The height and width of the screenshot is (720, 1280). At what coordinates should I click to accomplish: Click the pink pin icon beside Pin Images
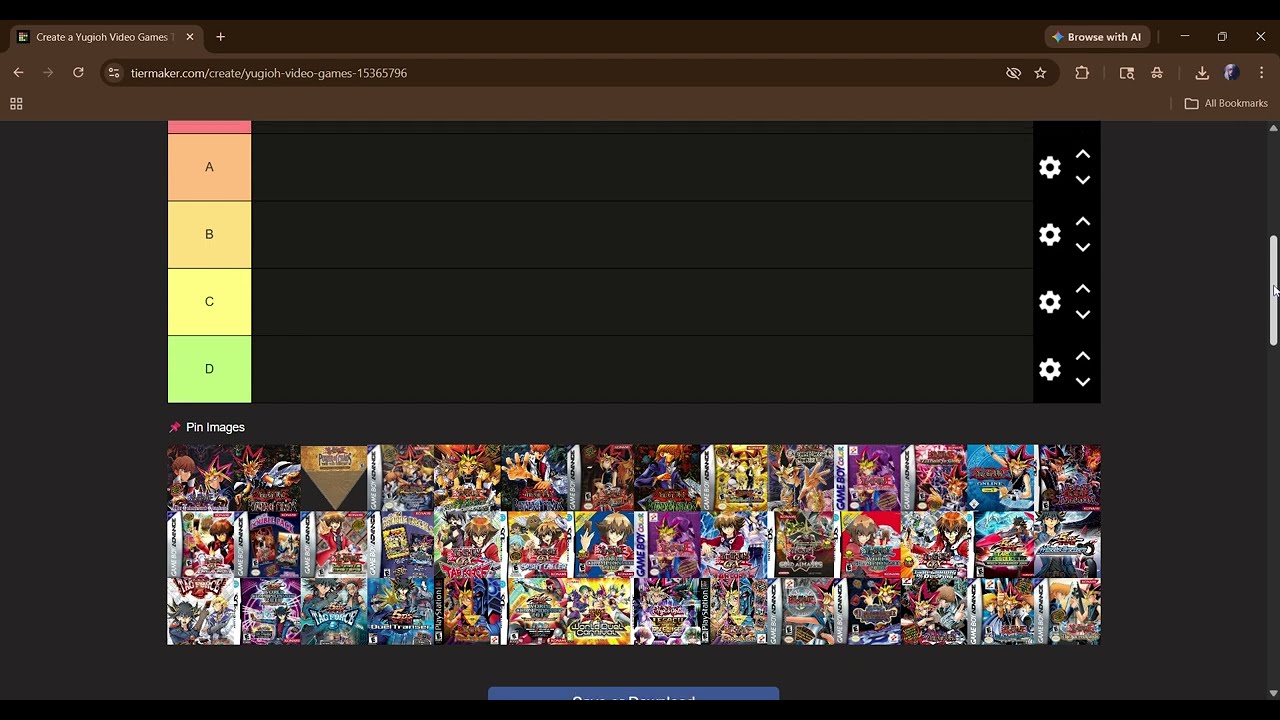[175, 427]
